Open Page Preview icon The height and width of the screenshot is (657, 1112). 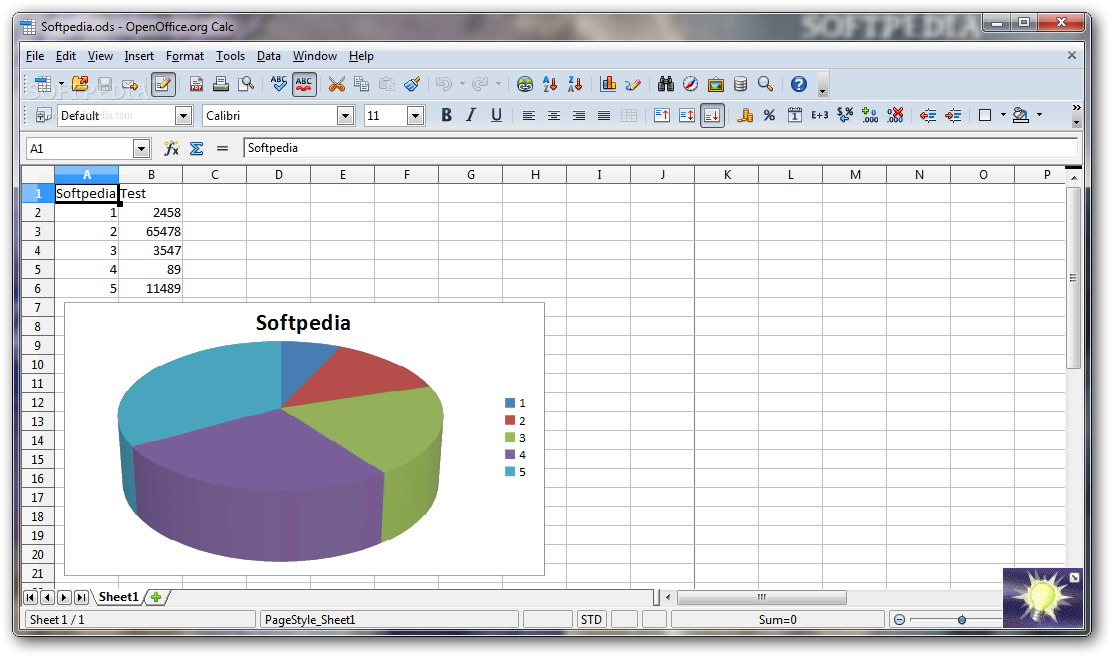tap(246, 84)
